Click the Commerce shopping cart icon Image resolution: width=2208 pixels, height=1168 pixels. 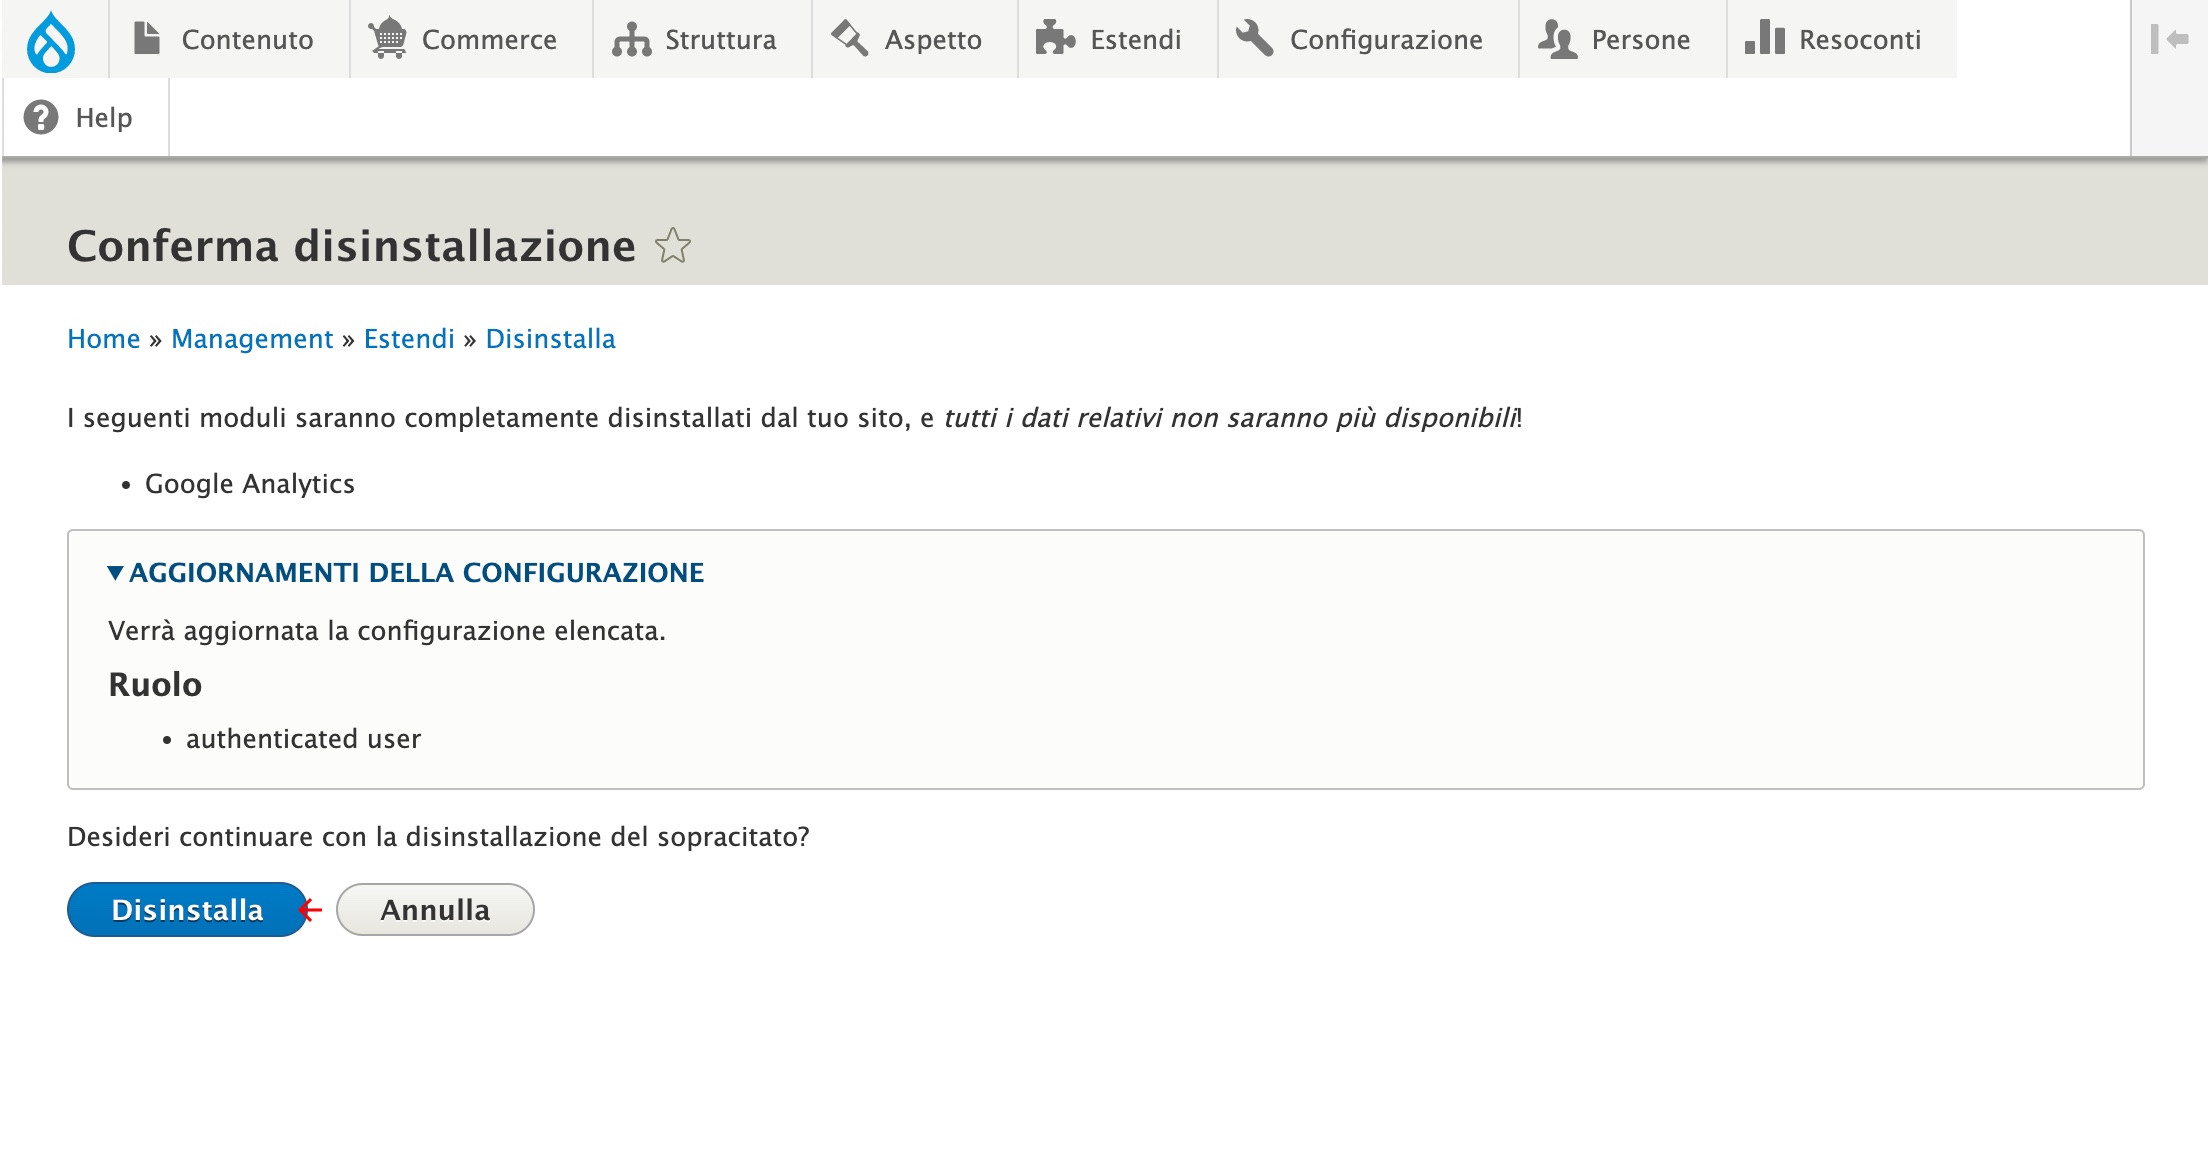[x=388, y=39]
